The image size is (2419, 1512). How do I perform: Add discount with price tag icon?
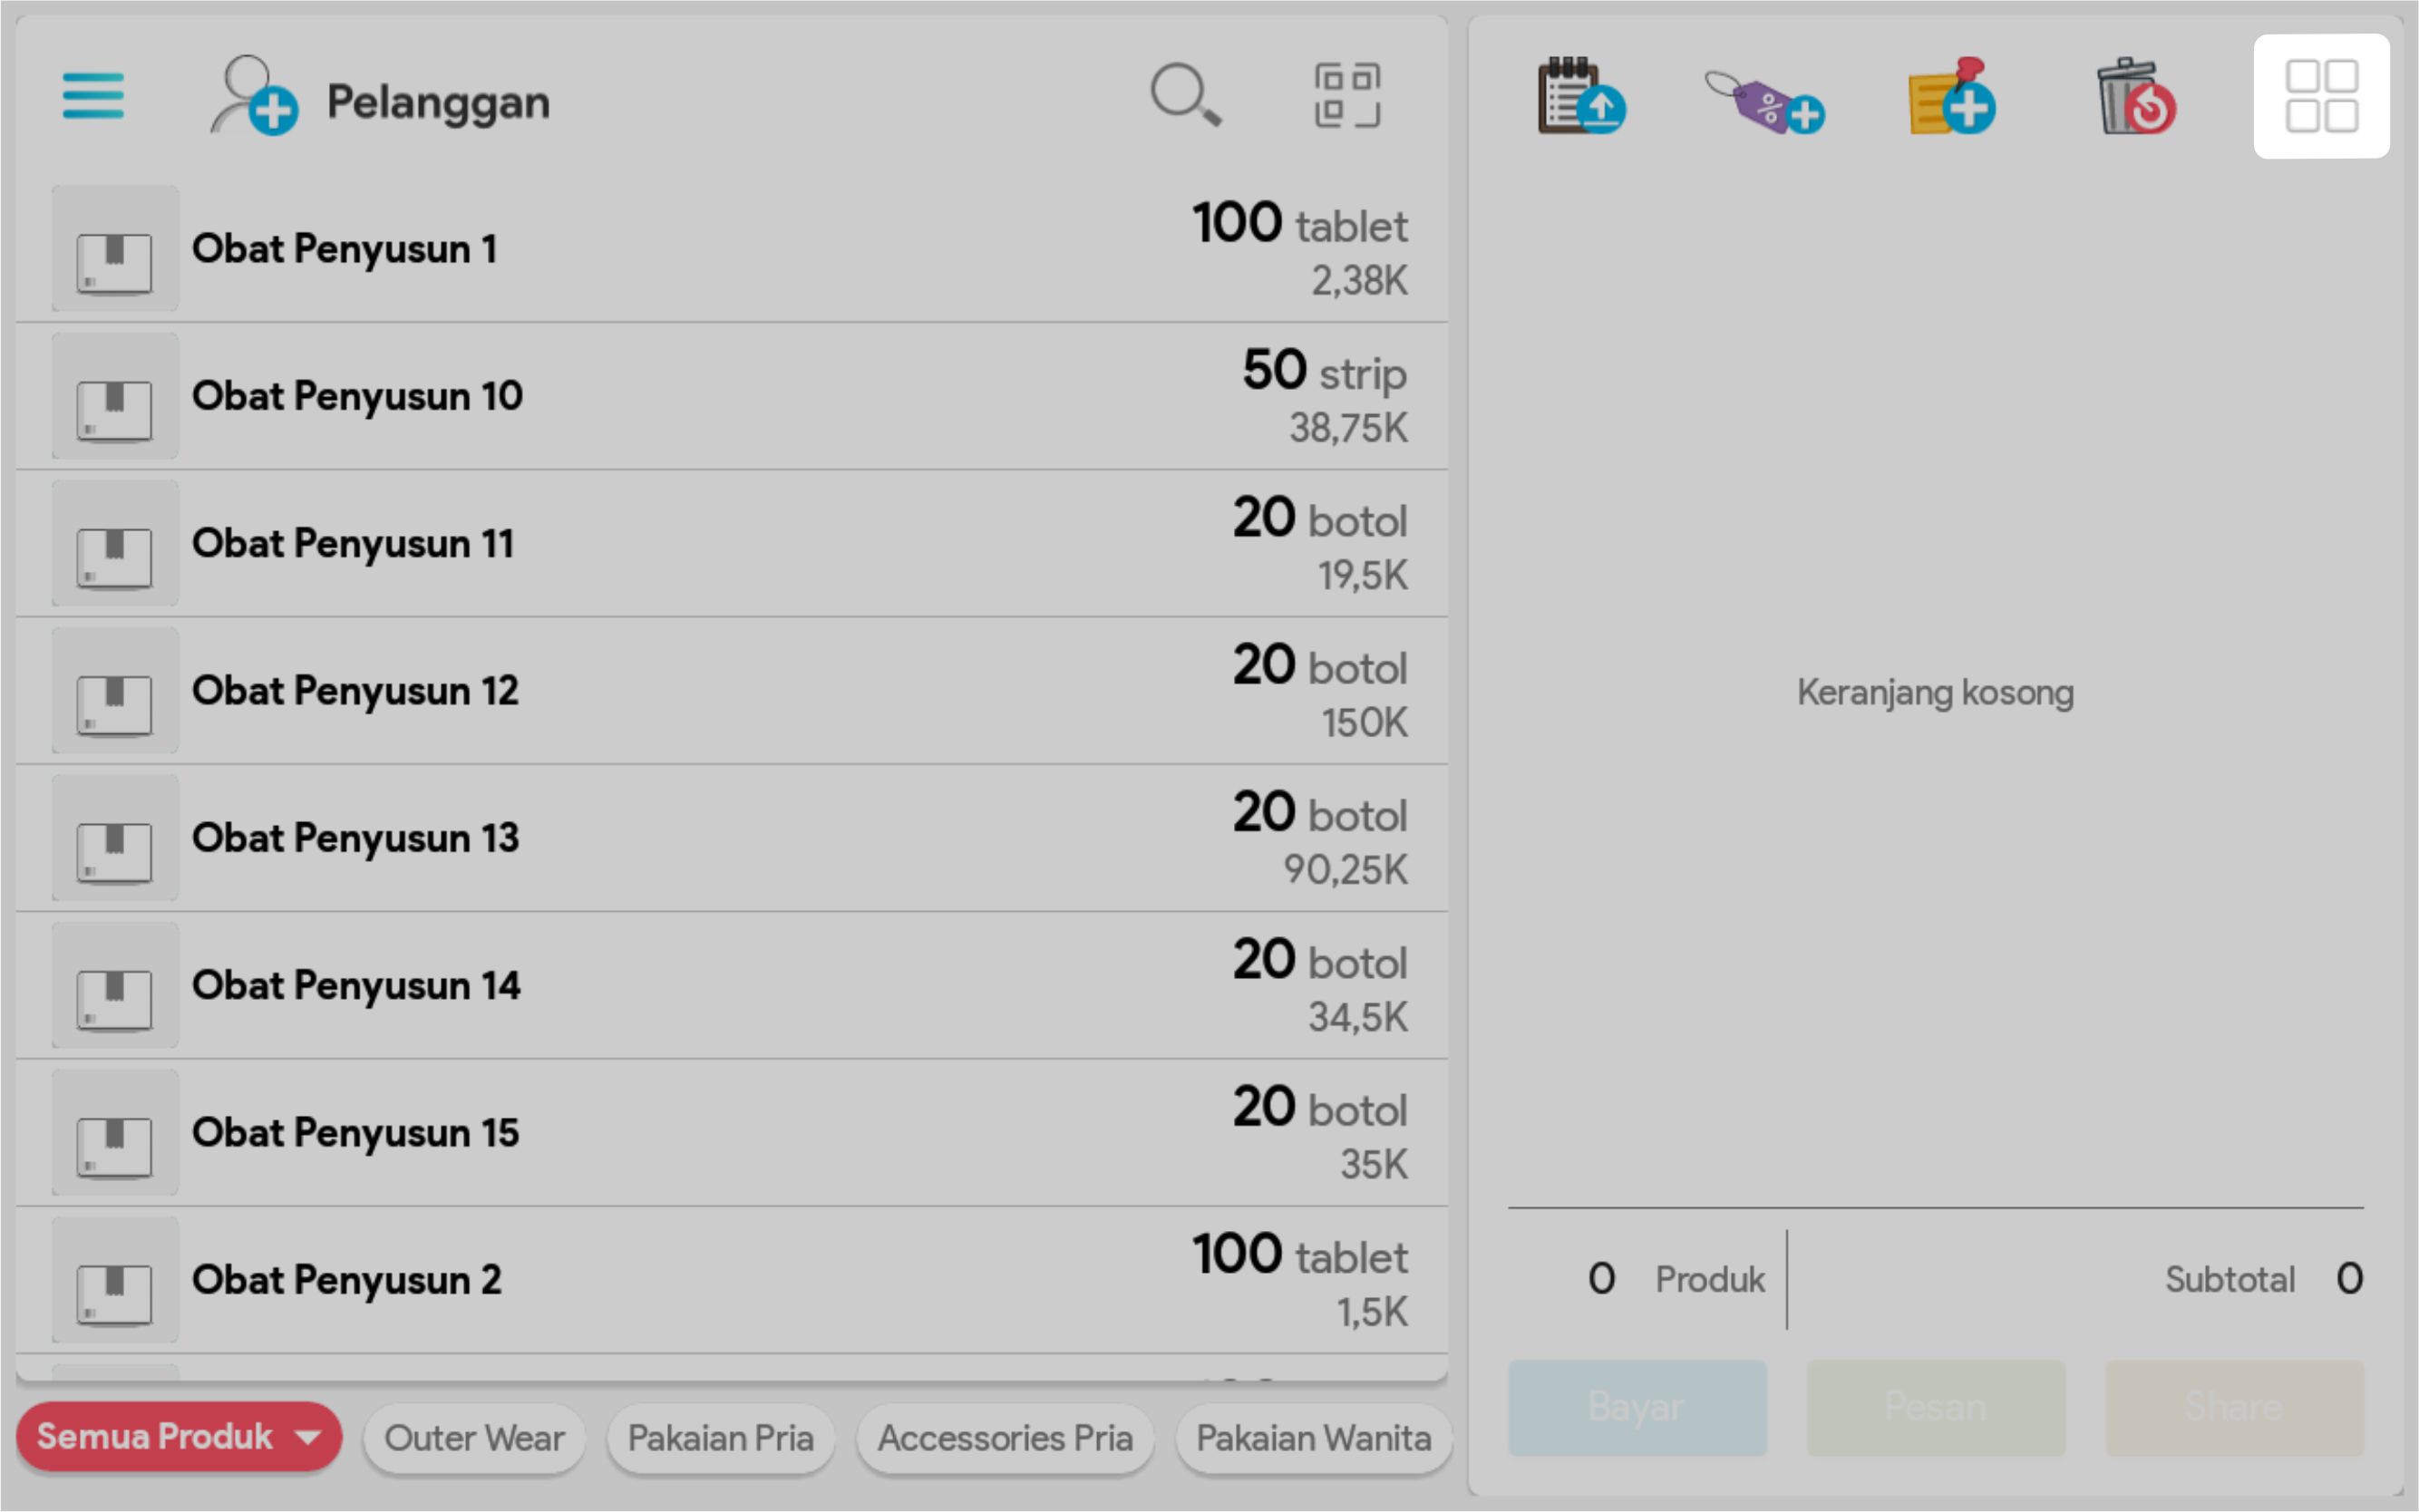1765,101
